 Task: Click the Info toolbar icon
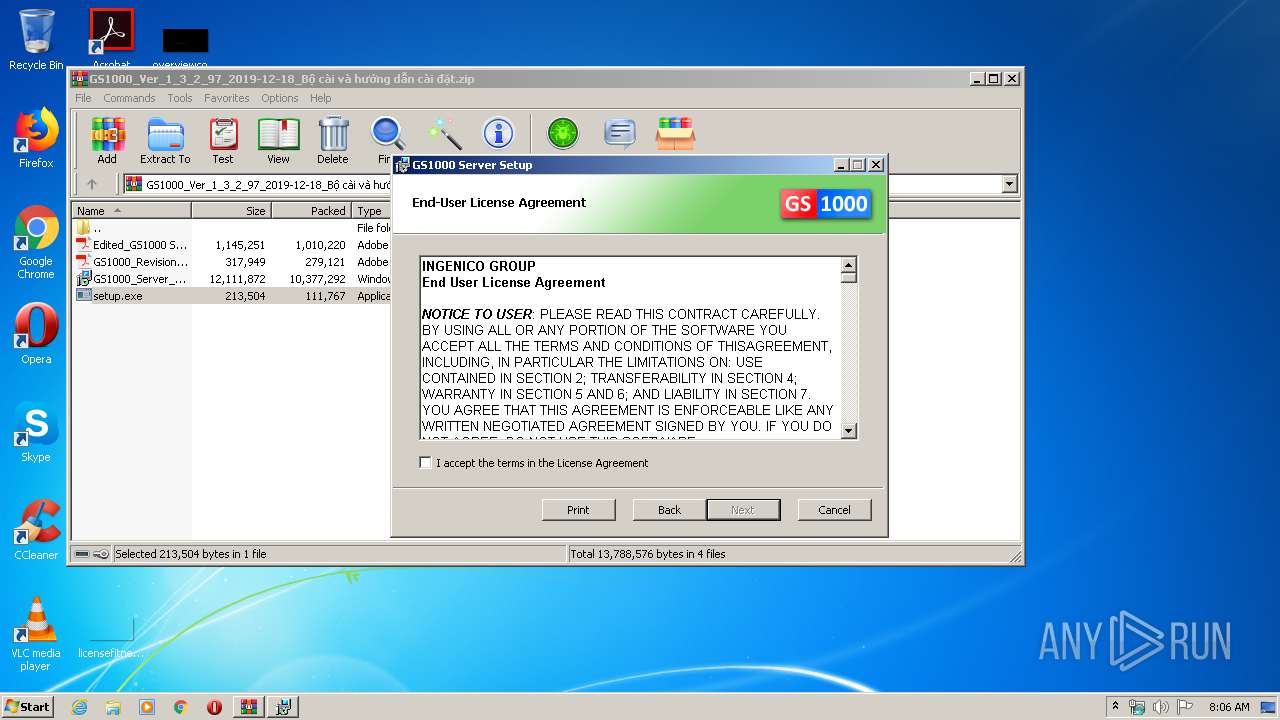tap(498, 133)
